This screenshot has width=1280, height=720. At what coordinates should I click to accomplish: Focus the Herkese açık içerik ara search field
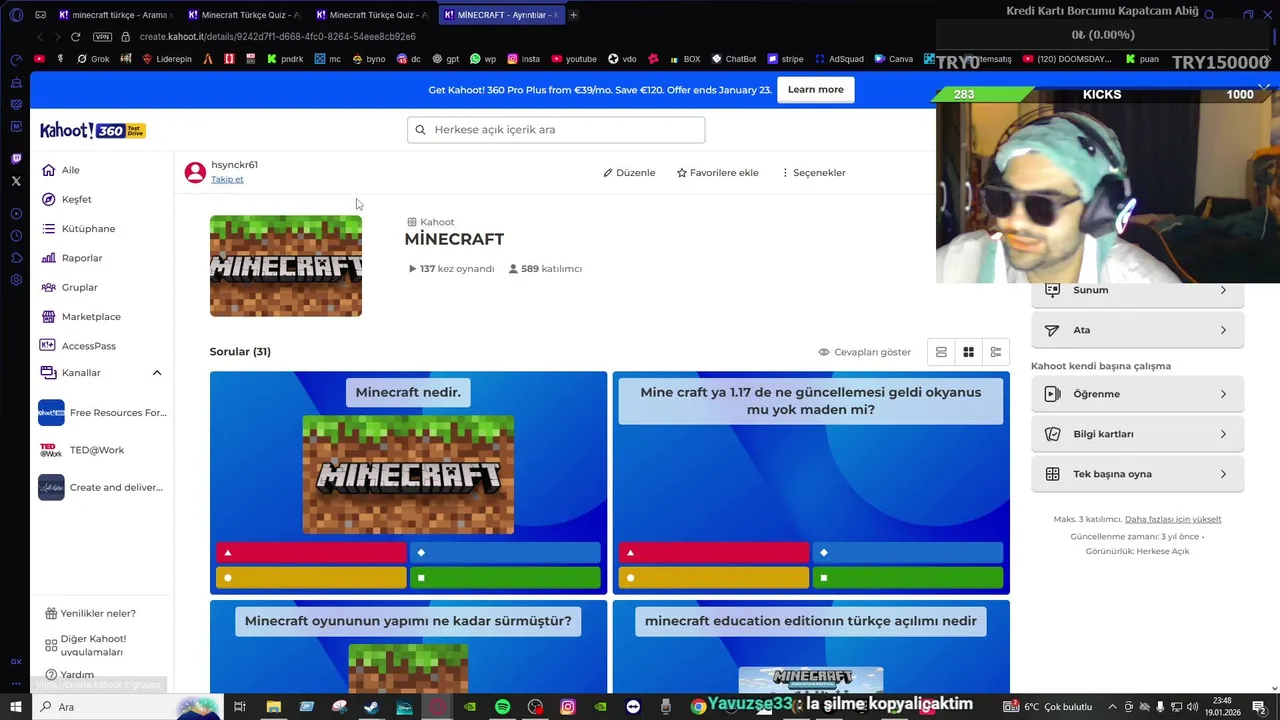click(x=556, y=130)
